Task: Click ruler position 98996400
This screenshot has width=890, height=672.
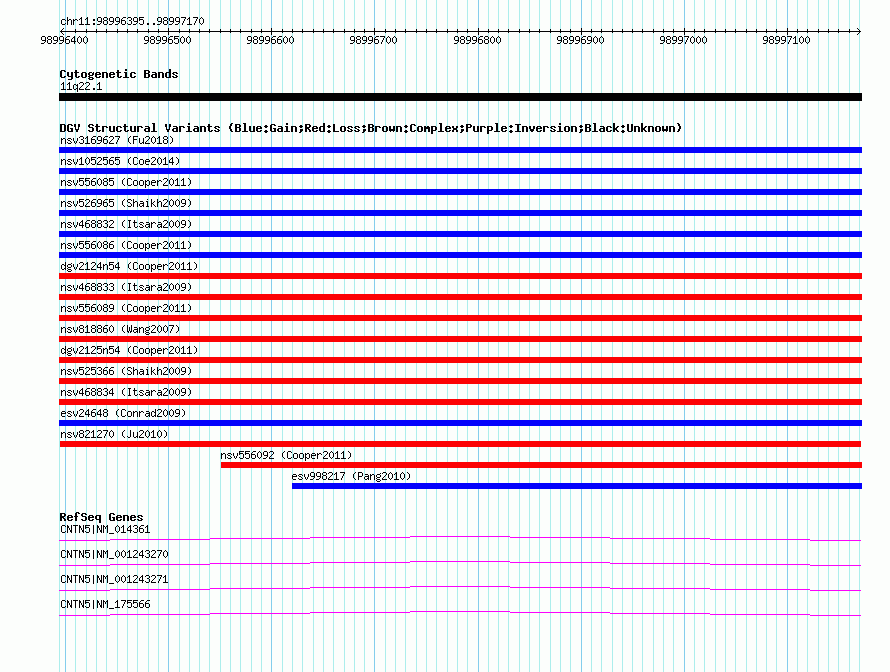Action: [64, 40]
